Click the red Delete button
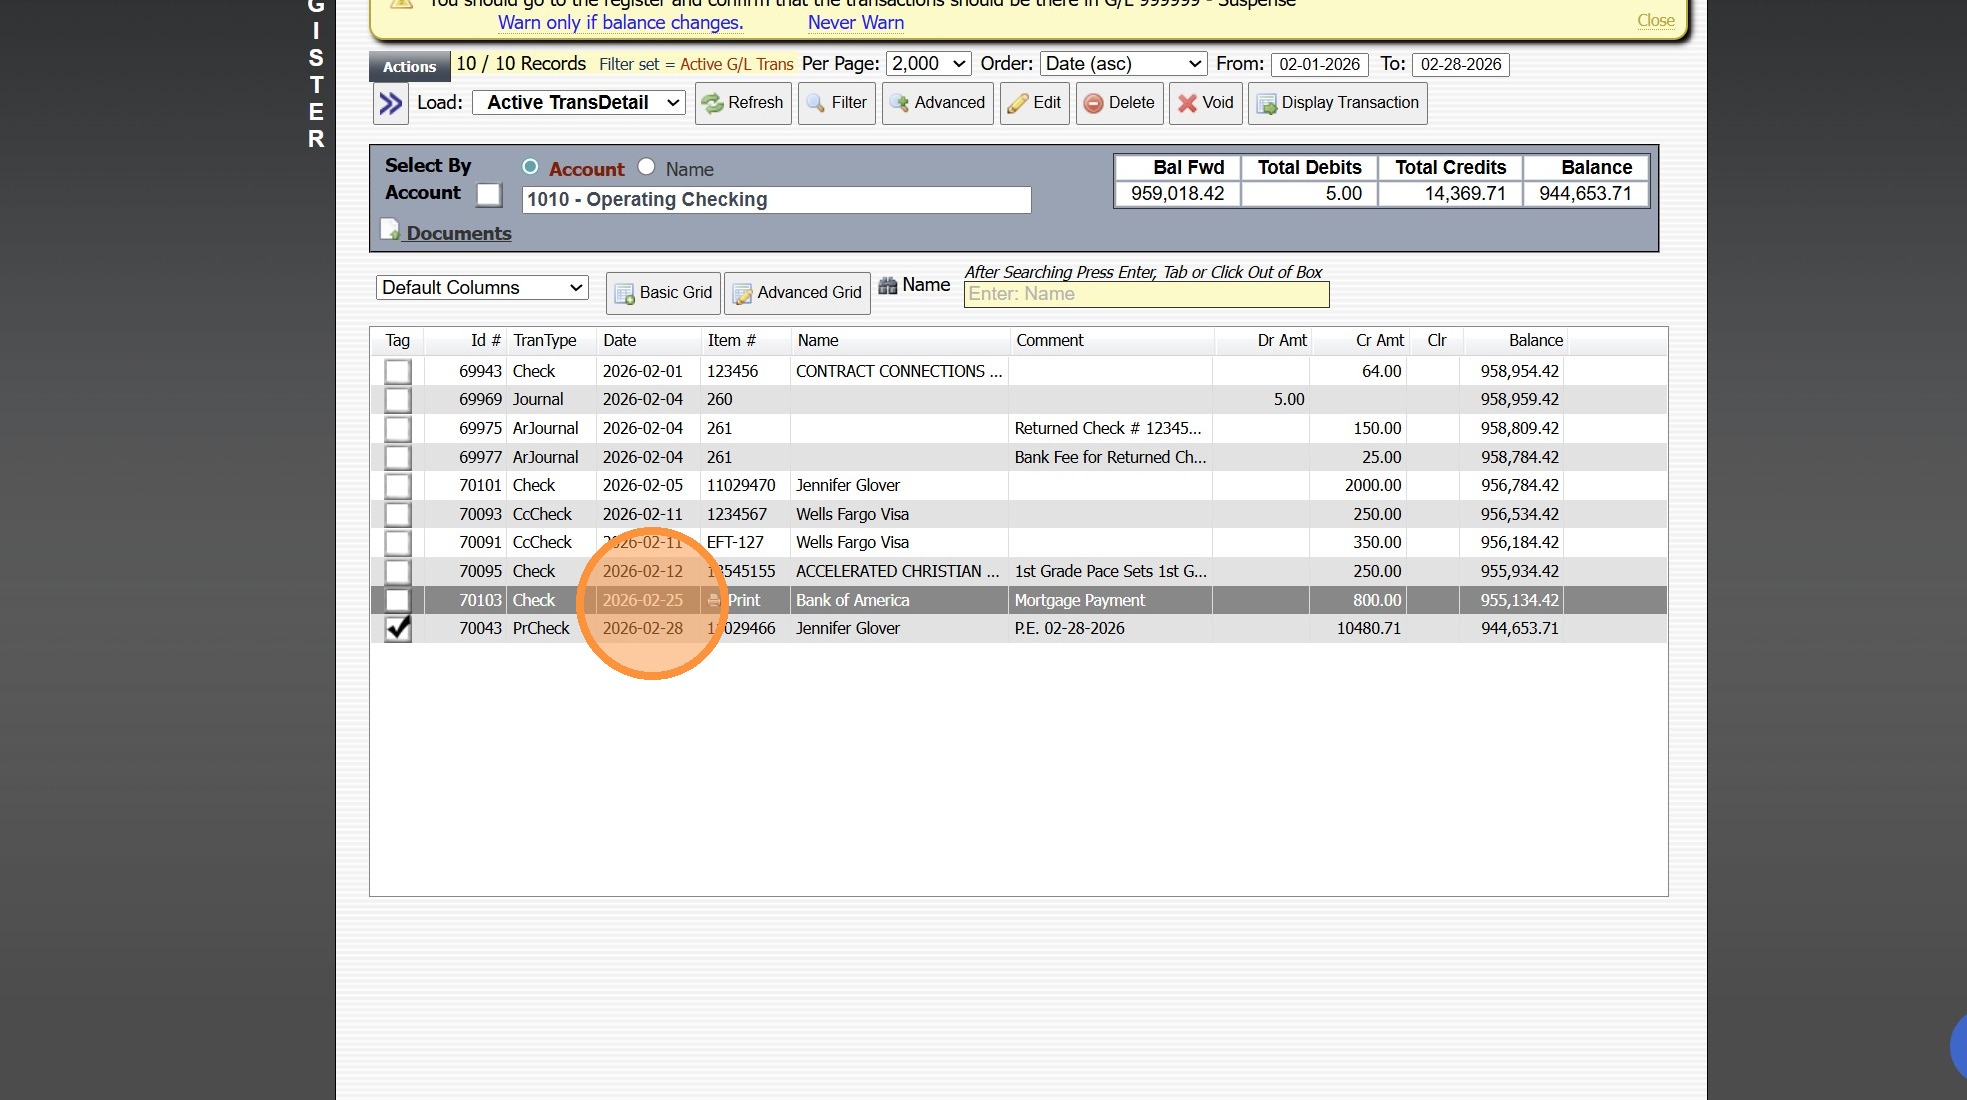 coord(1119,103)
